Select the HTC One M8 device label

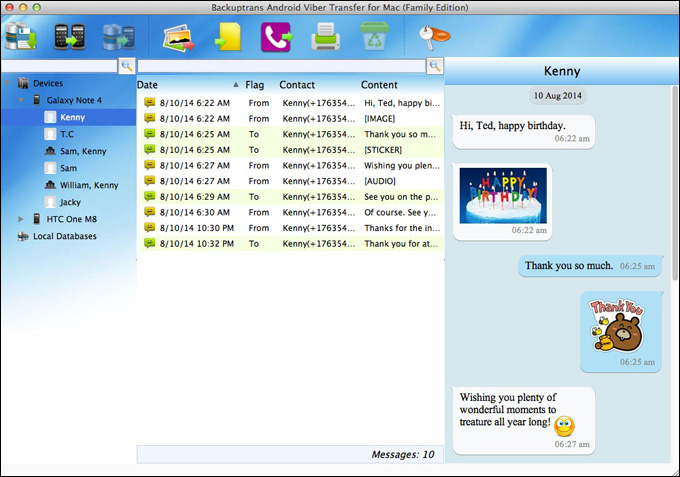[x=72, y=219]
